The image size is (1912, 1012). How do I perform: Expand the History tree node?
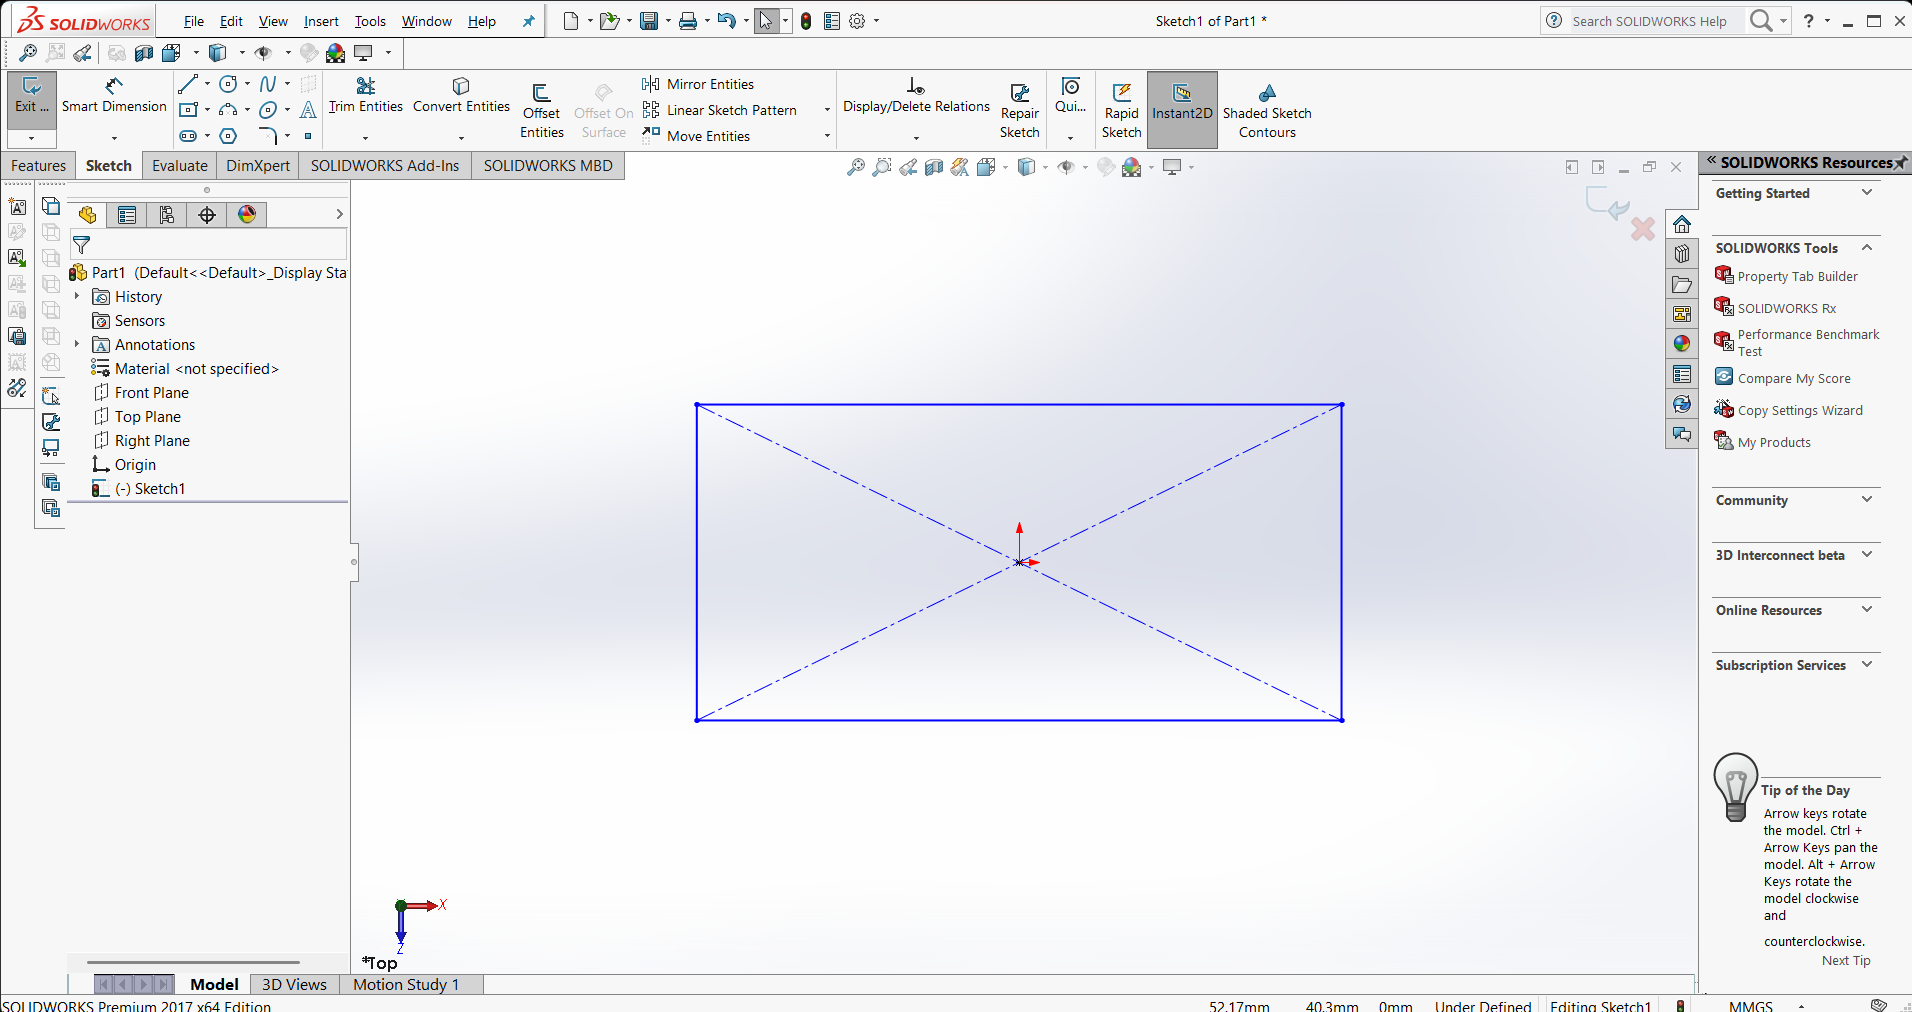[77, 296]
